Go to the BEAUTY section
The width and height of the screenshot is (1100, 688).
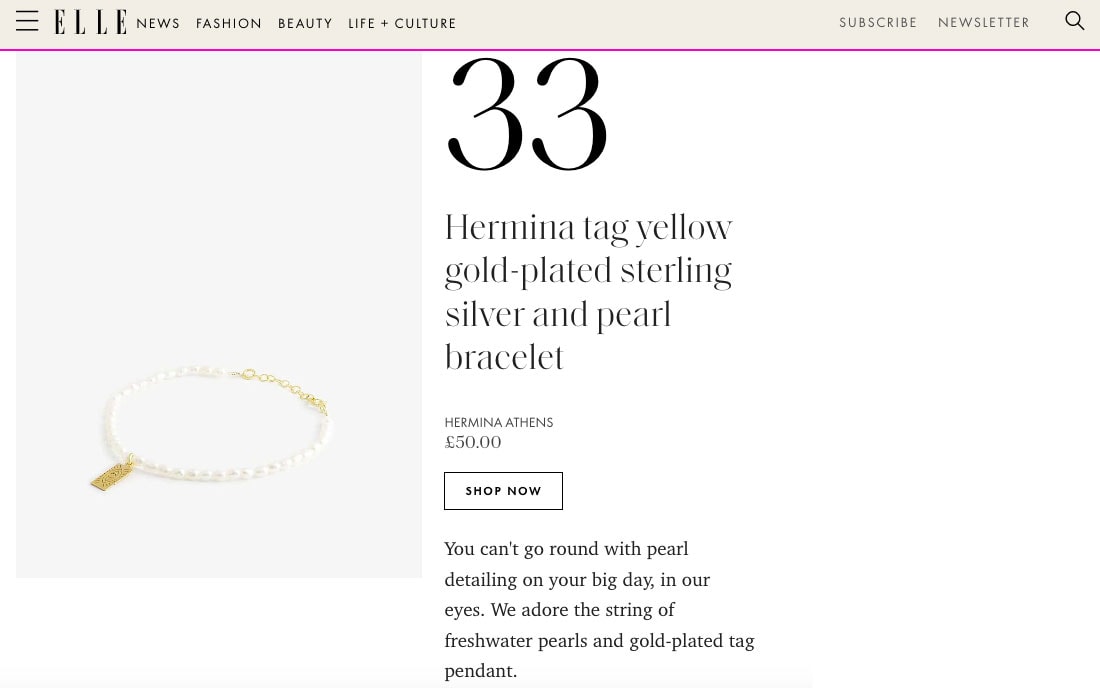305,23
